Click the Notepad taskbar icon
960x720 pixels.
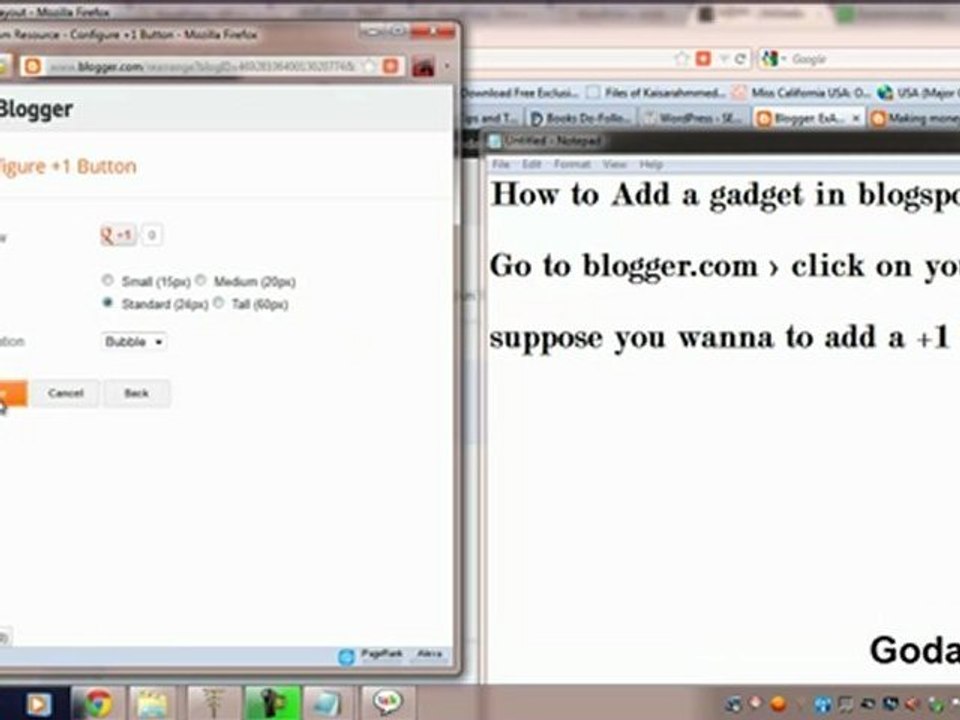(x=327, y=704)
